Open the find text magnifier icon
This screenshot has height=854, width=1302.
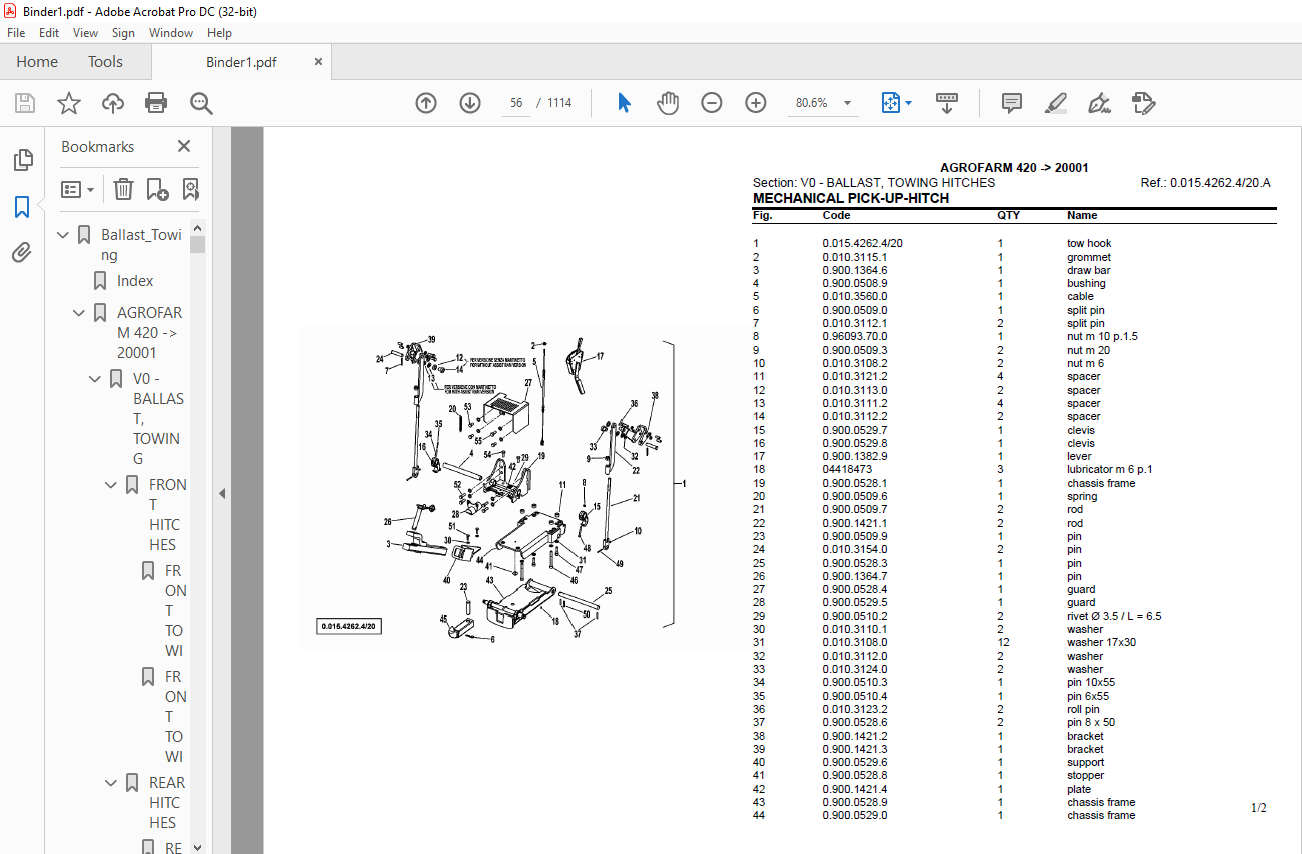202,103
